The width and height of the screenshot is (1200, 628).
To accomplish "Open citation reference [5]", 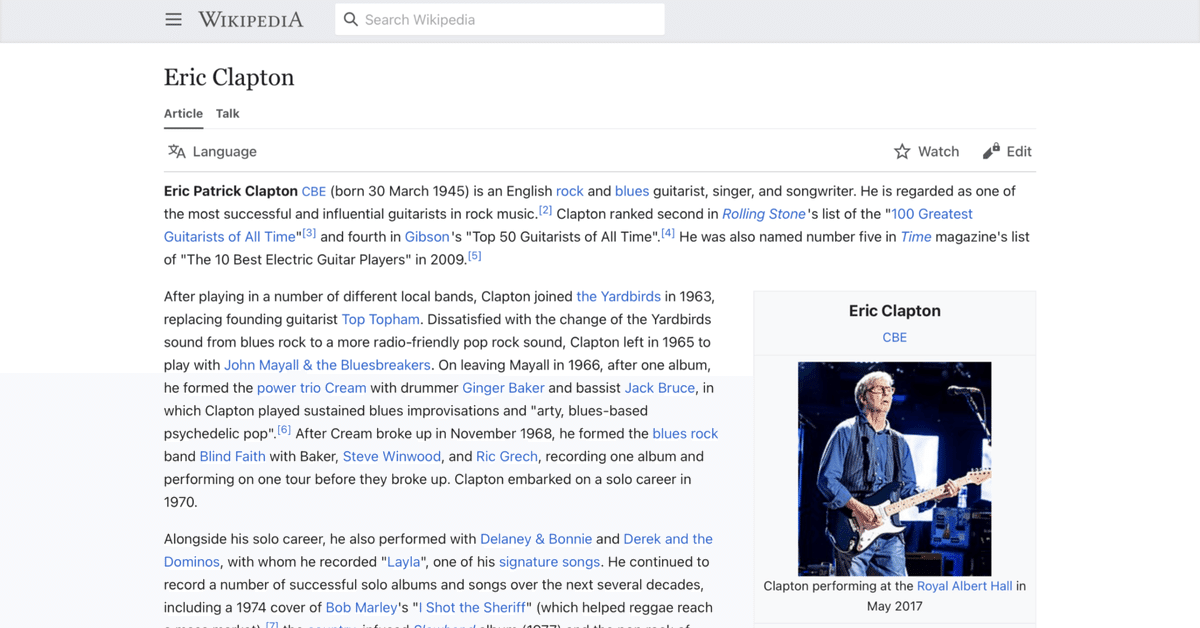I will (475, 256).
